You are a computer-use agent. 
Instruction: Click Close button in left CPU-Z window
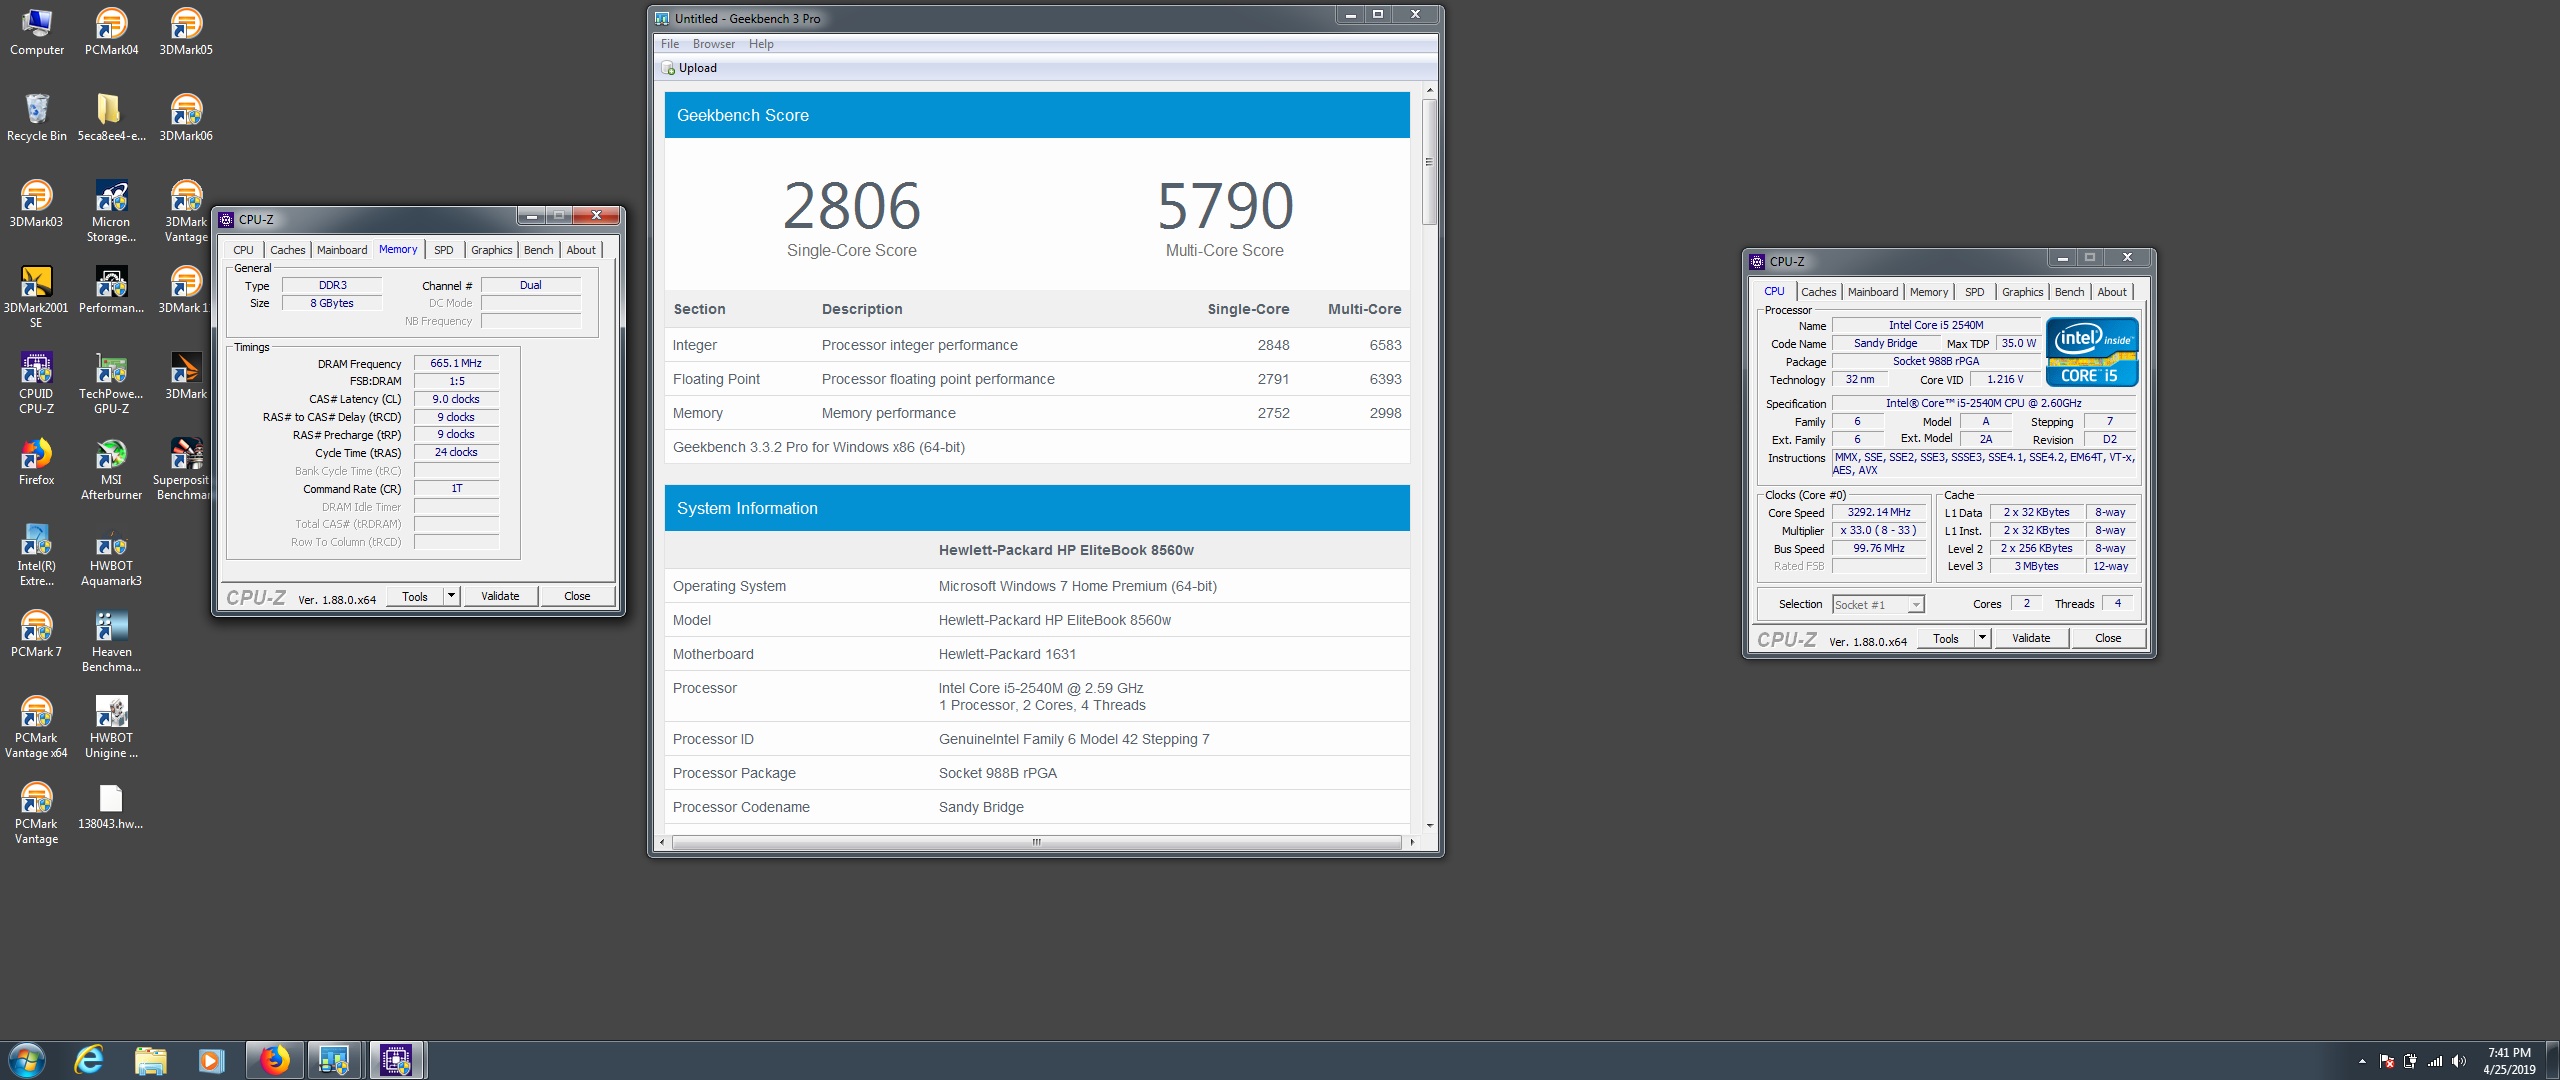tap(577, 596)
